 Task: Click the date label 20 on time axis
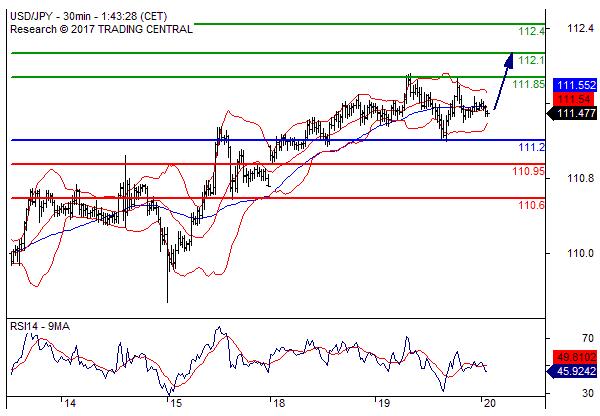coord(489,403)
